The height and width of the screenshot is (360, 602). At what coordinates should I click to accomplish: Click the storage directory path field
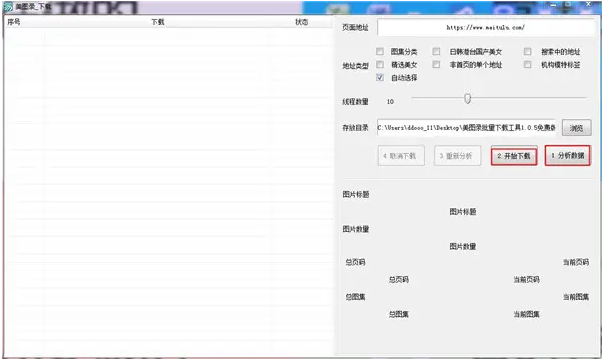466,127
